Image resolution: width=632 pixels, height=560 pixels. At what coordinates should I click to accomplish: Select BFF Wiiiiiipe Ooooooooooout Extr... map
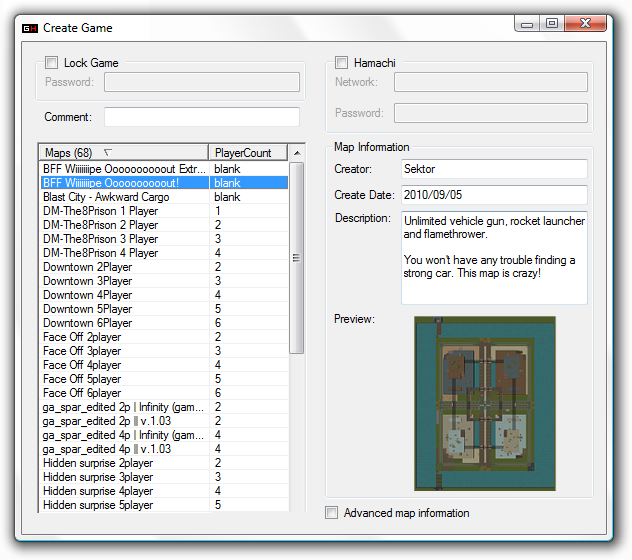124,169
